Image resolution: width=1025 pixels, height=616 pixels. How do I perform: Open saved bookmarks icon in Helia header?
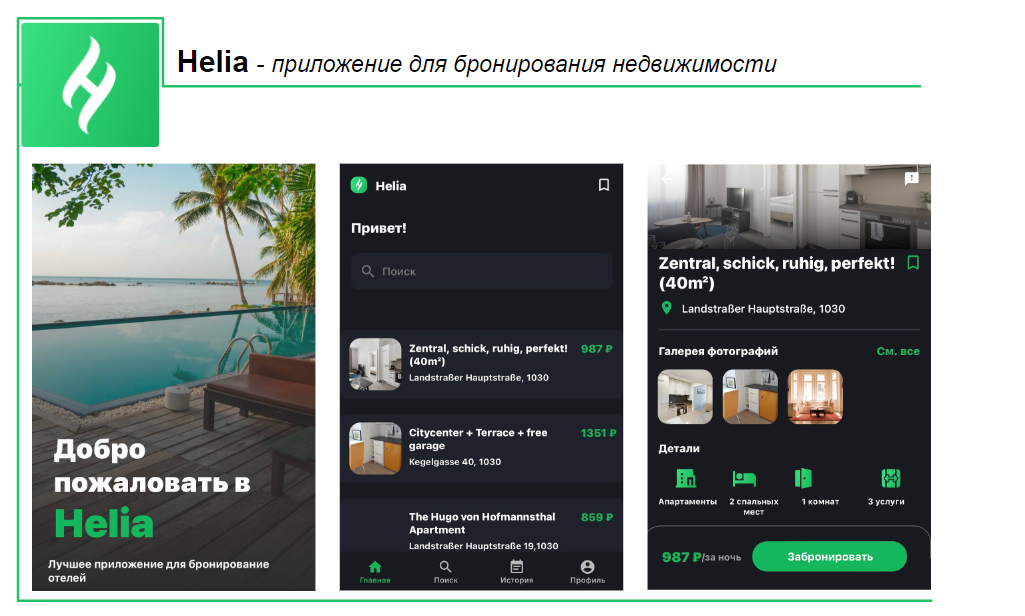click(604, 185)
